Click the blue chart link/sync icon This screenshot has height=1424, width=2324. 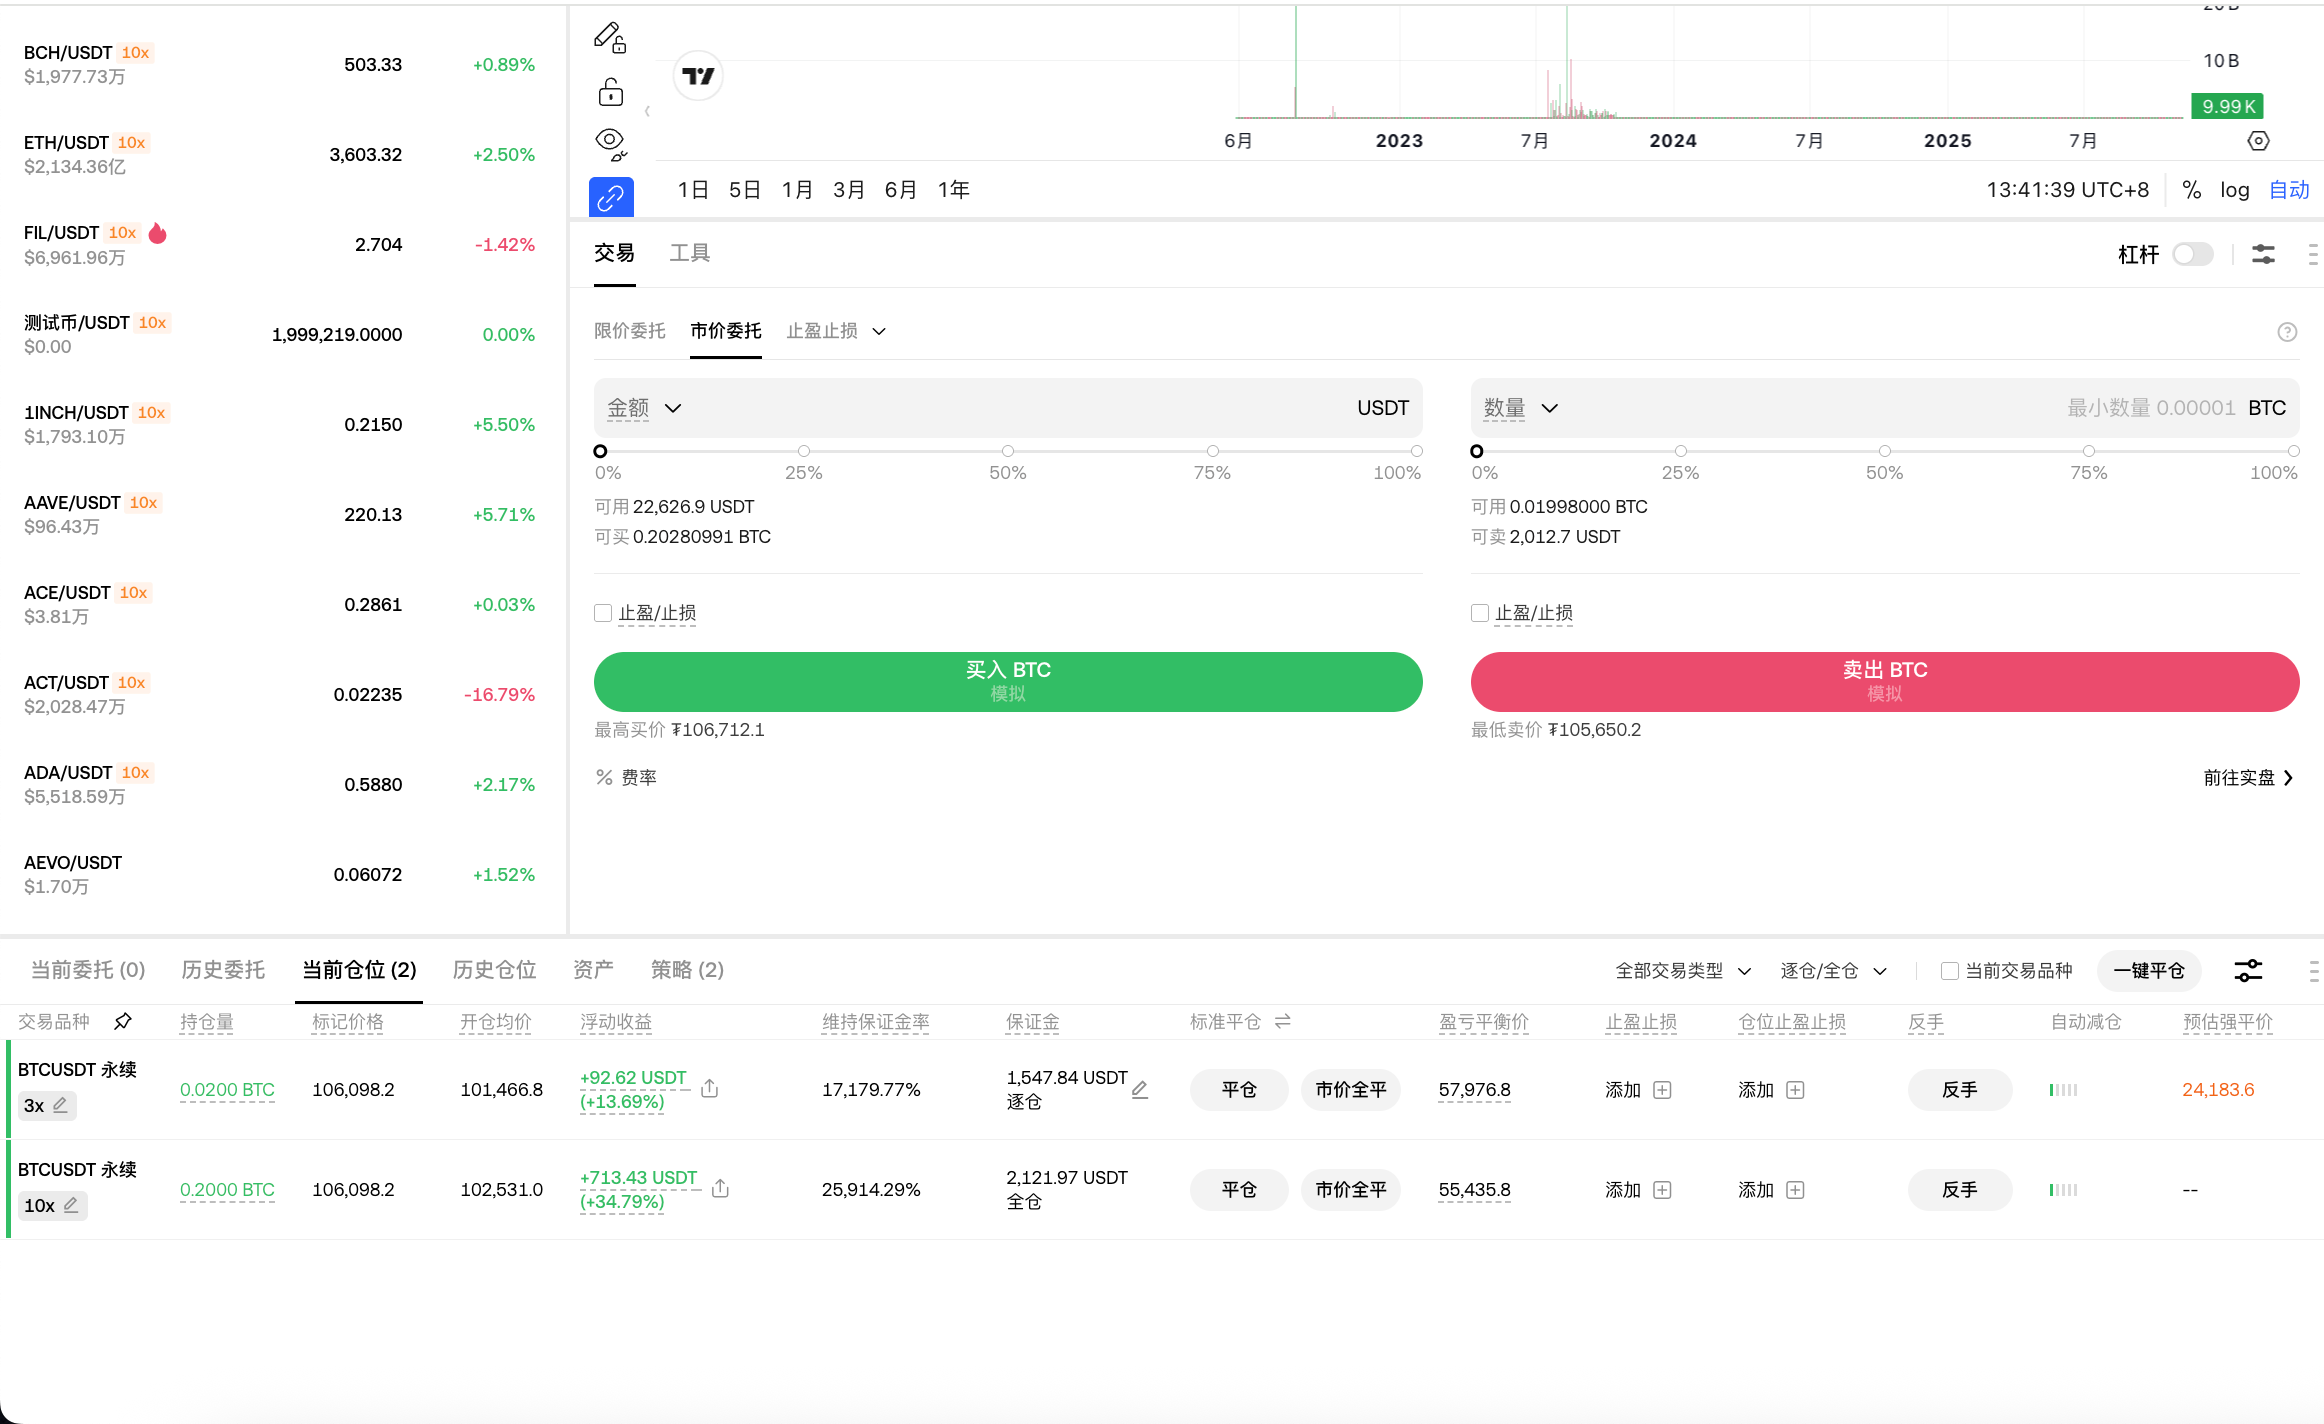(610, 196)
